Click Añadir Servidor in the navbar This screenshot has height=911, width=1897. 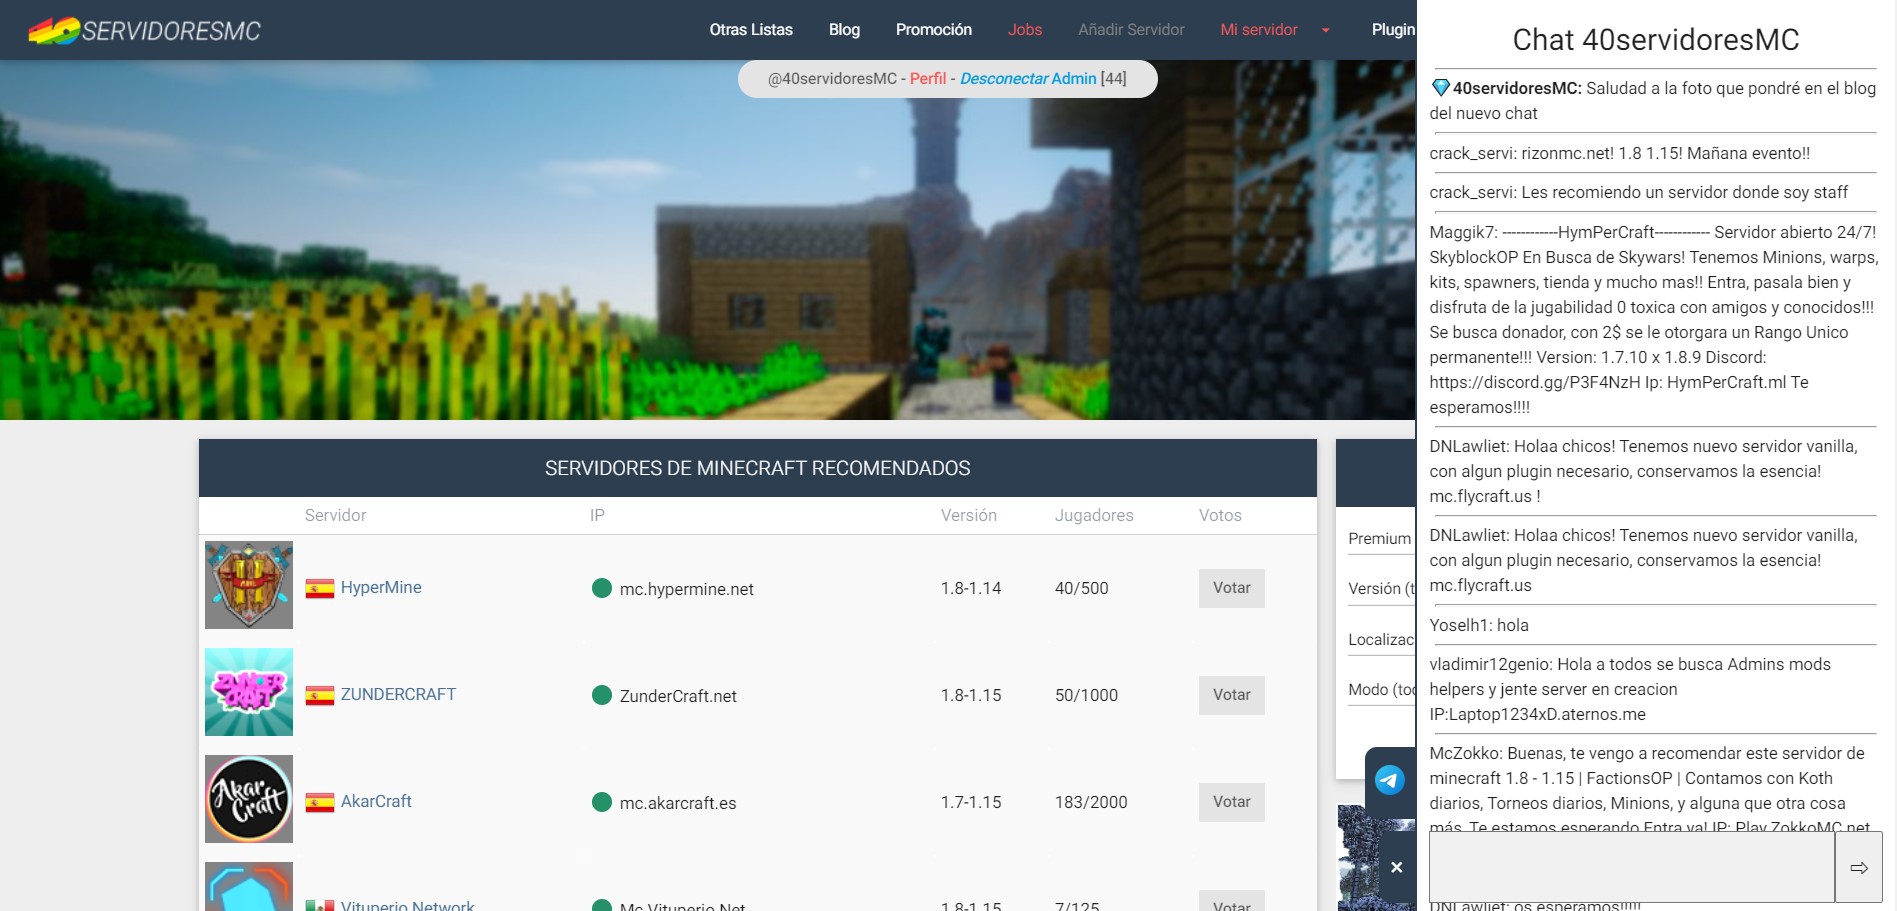pos(1131,30)
